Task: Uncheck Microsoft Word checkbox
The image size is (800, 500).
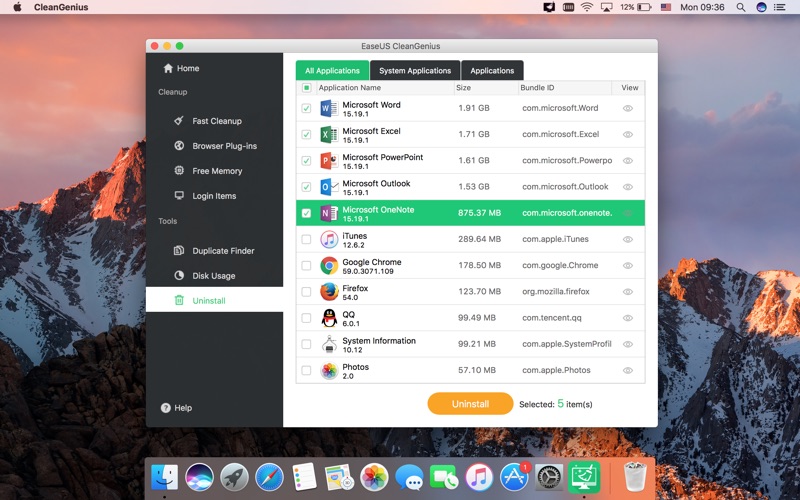Action: point(306,108)
